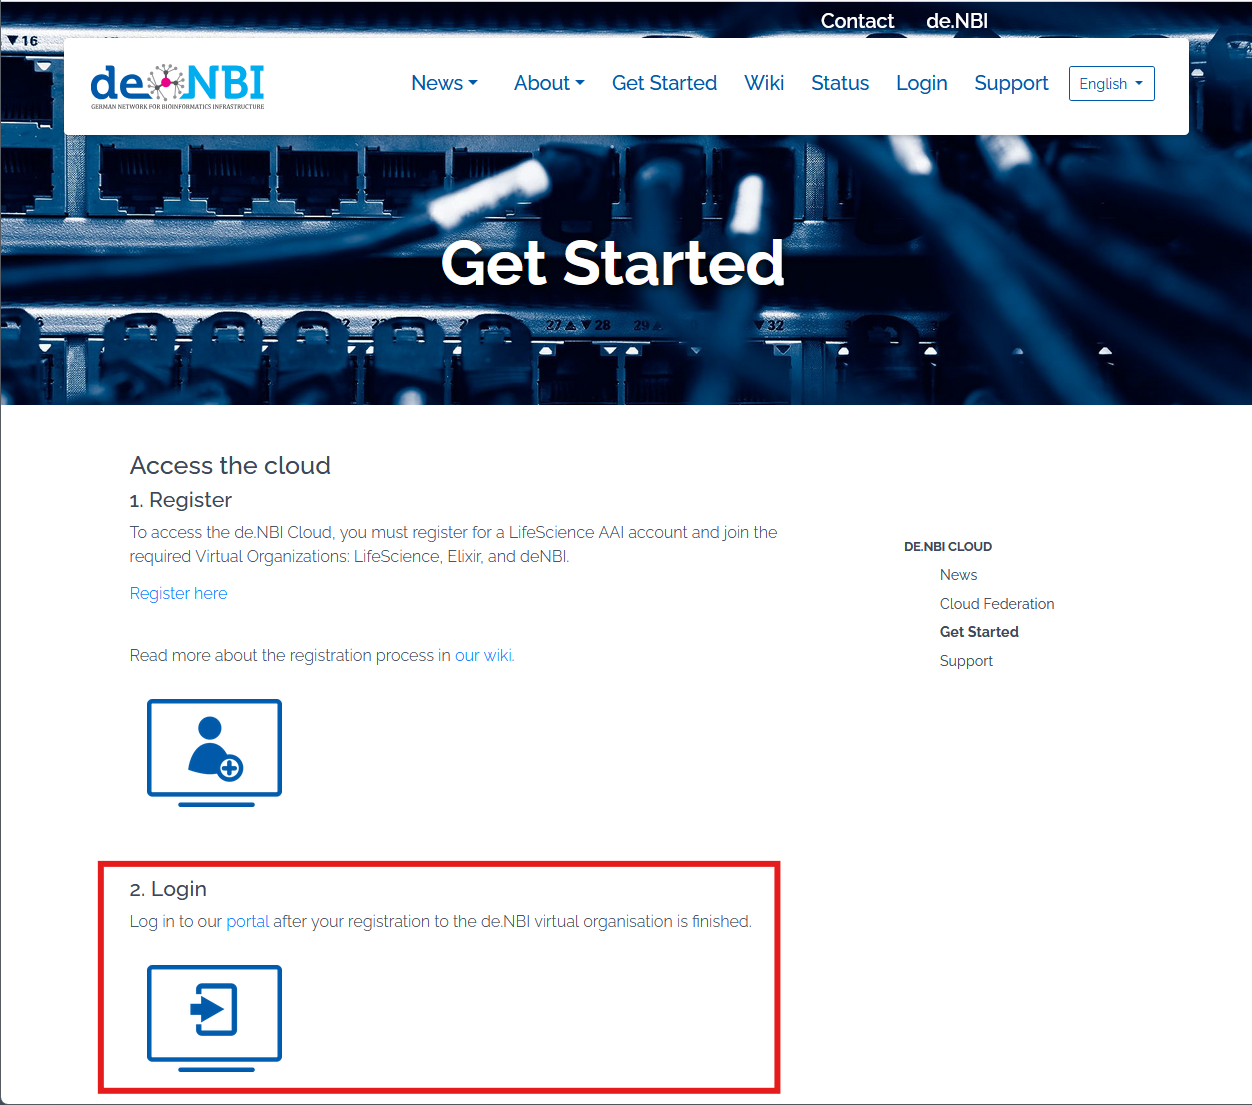Image resolution: width=1252 pixels, height=1105 pixels.
Task: Open the English language selector
Action: 1111,84
